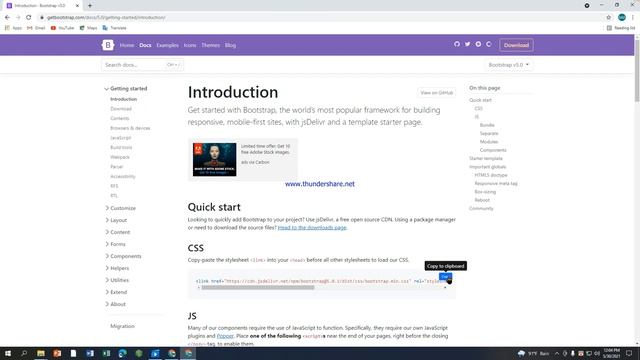Jump to Responsive meta tag section

coord(496,183)
